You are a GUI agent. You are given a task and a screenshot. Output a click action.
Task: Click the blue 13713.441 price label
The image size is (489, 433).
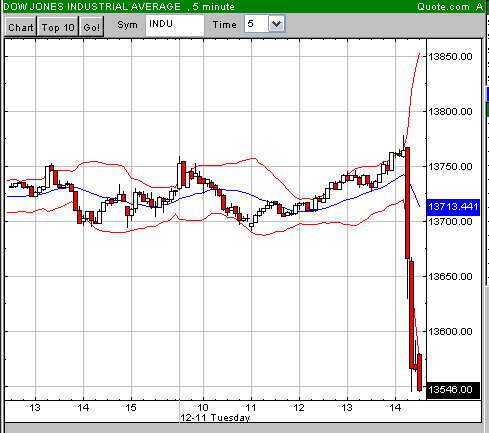click(x=453, y=207)
